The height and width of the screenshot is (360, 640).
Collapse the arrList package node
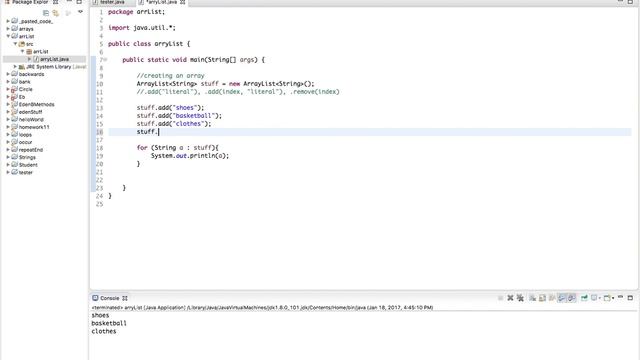22,51
